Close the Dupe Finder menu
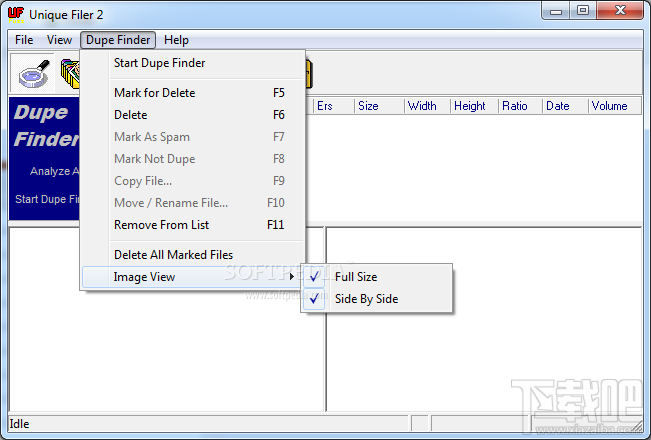The image size is (651, 440). (118, 40)
